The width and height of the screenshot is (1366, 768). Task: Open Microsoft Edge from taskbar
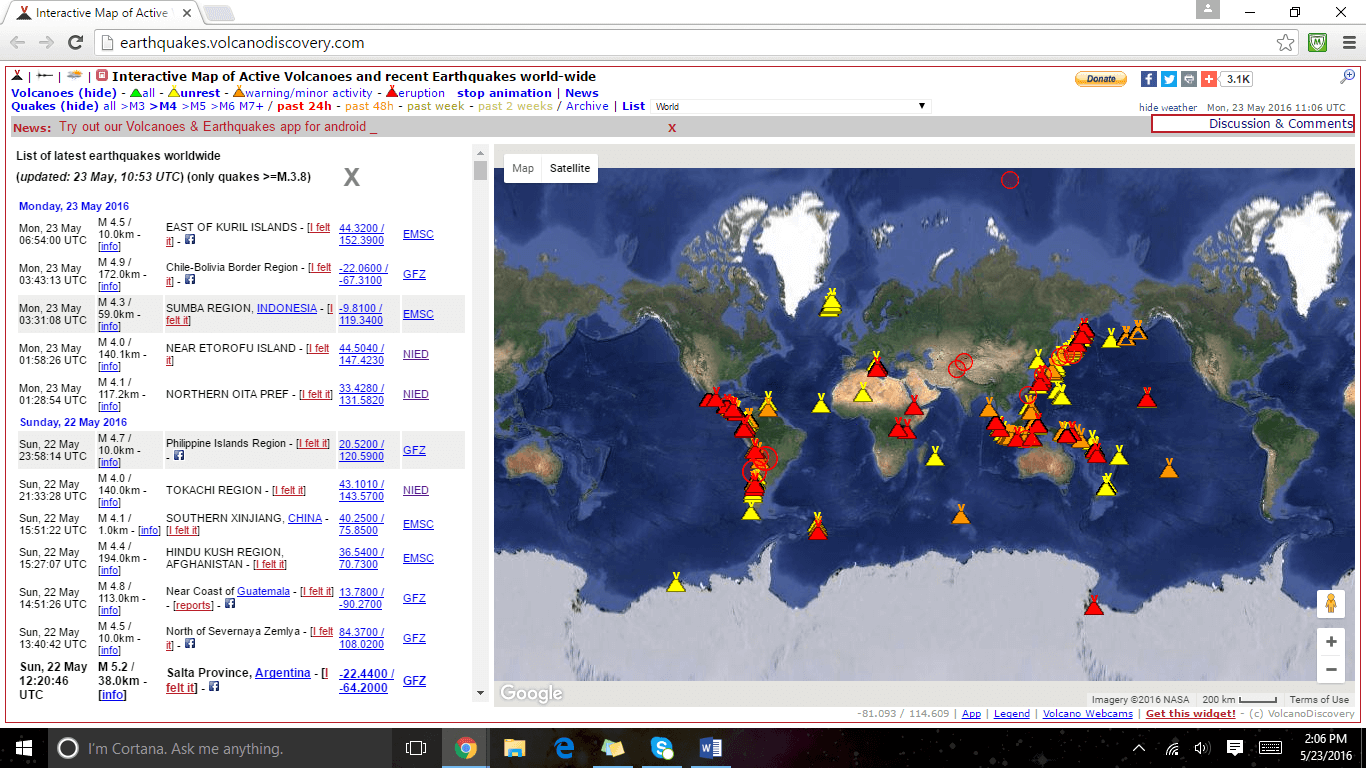563,747
